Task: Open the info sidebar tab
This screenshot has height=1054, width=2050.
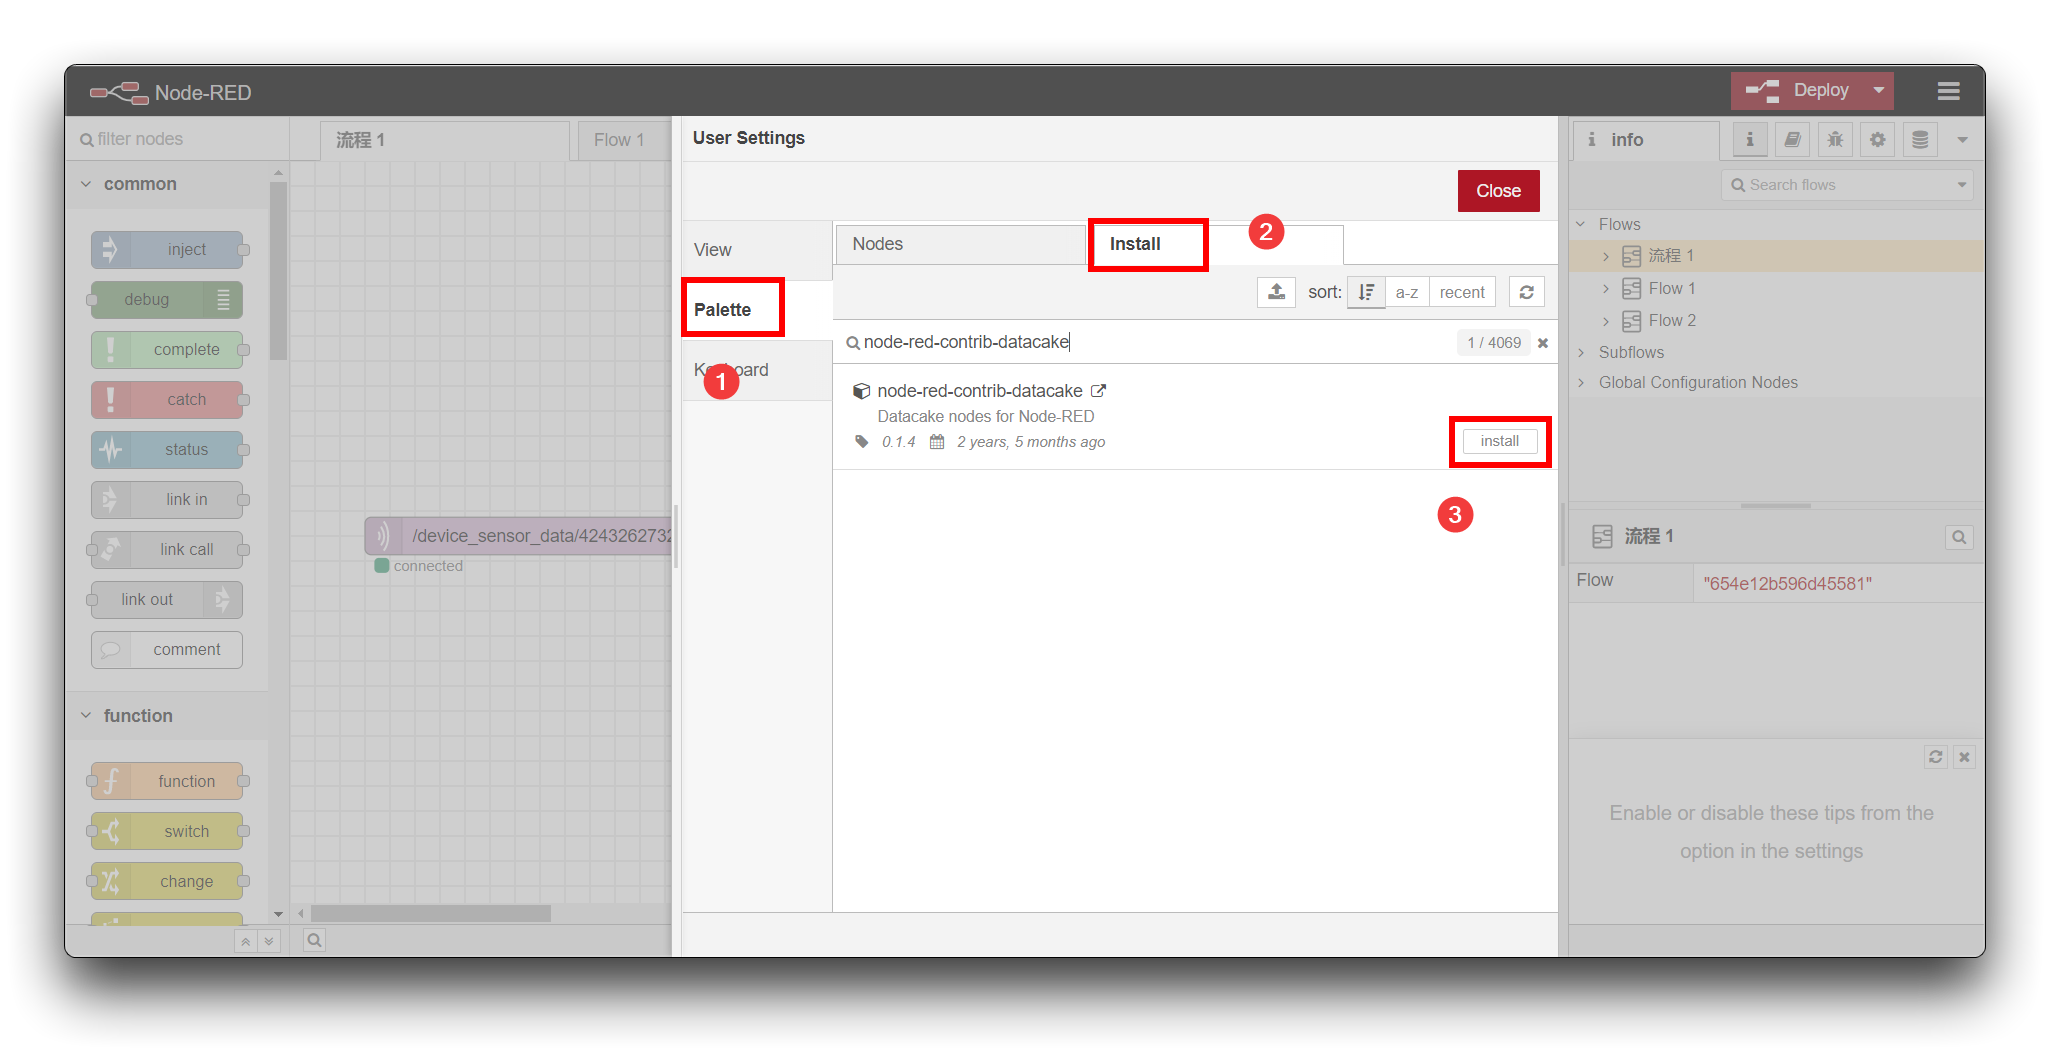Action: (x=1646, y=140)
